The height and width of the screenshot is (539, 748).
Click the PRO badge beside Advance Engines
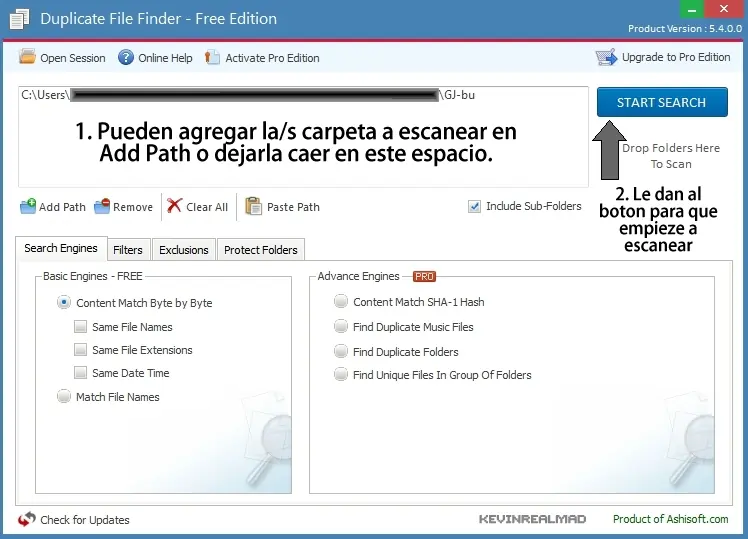424,276
